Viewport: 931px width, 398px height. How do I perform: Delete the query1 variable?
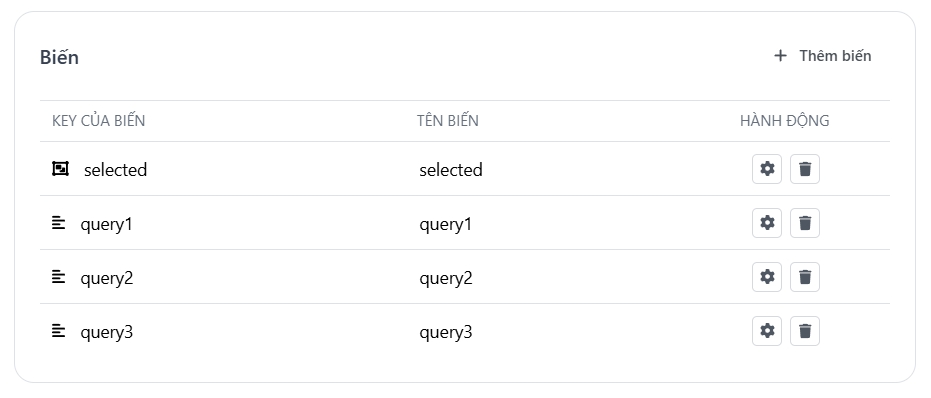pyautogui.click(x=805, y=223)
